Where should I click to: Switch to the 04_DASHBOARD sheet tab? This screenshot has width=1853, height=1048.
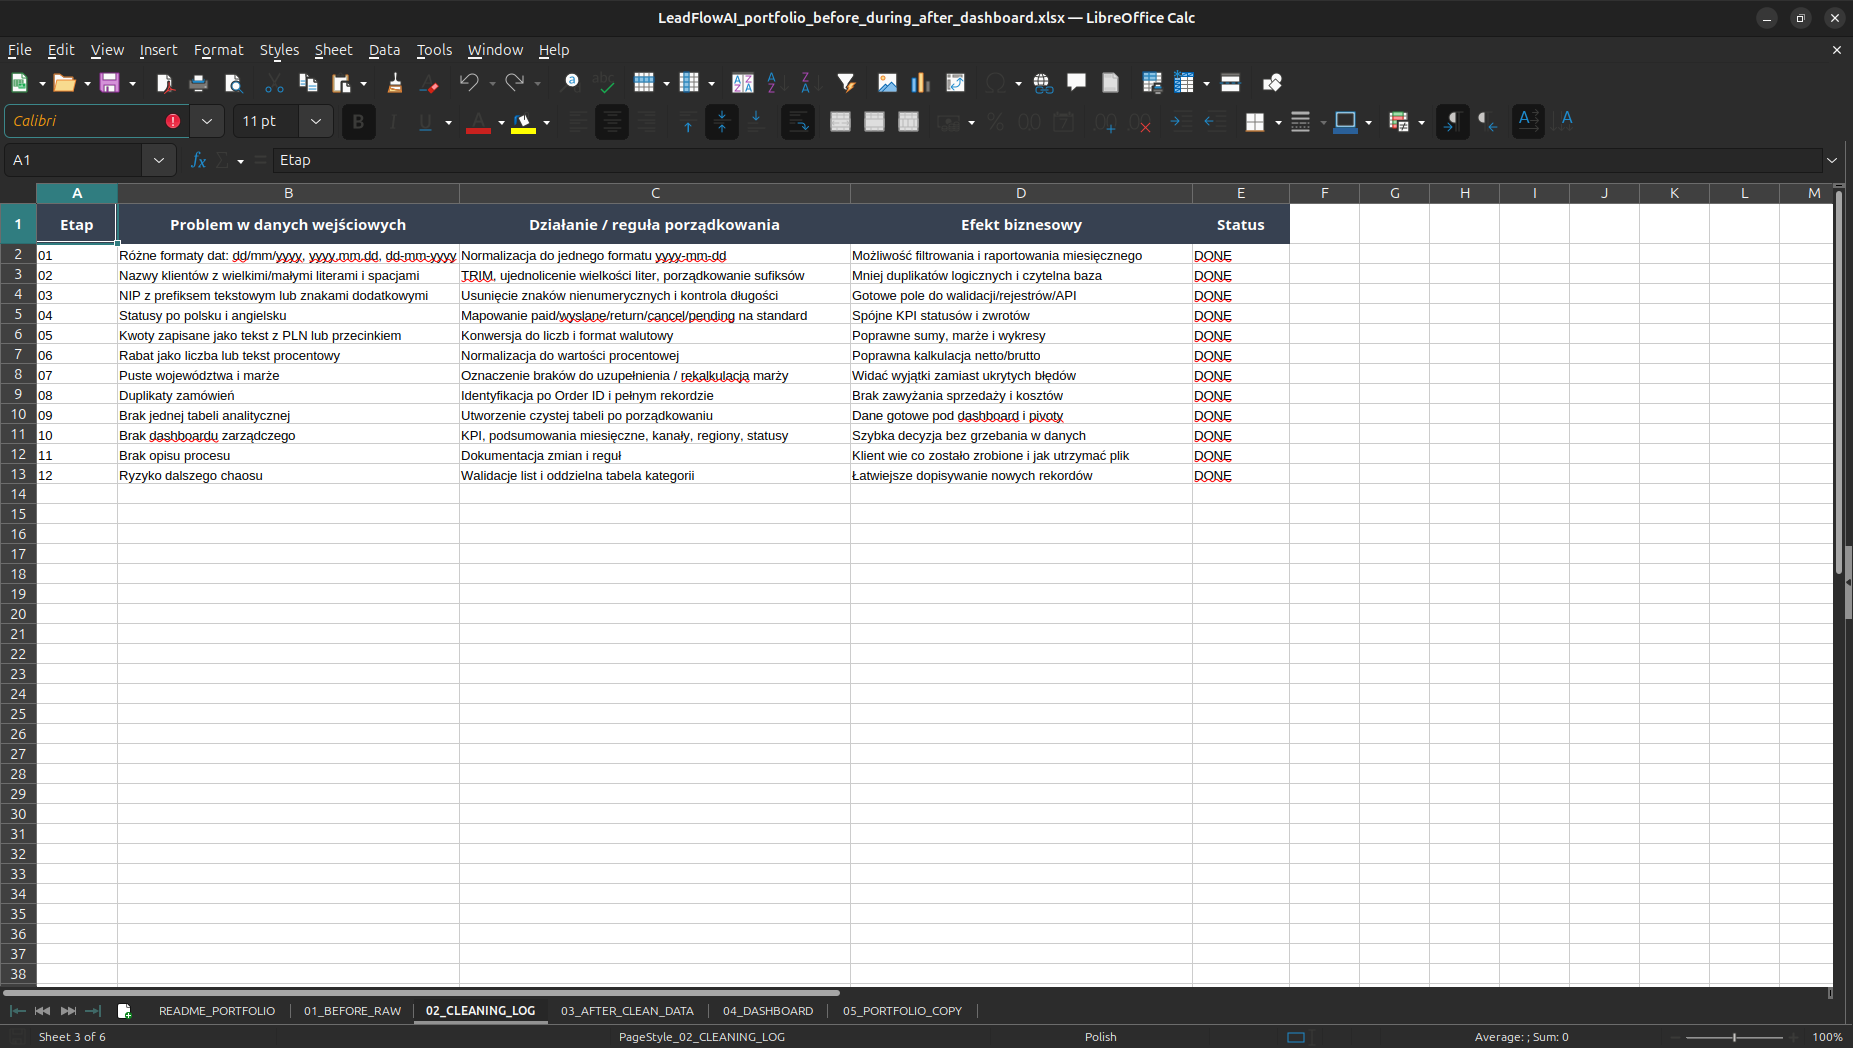point(768,1011)
